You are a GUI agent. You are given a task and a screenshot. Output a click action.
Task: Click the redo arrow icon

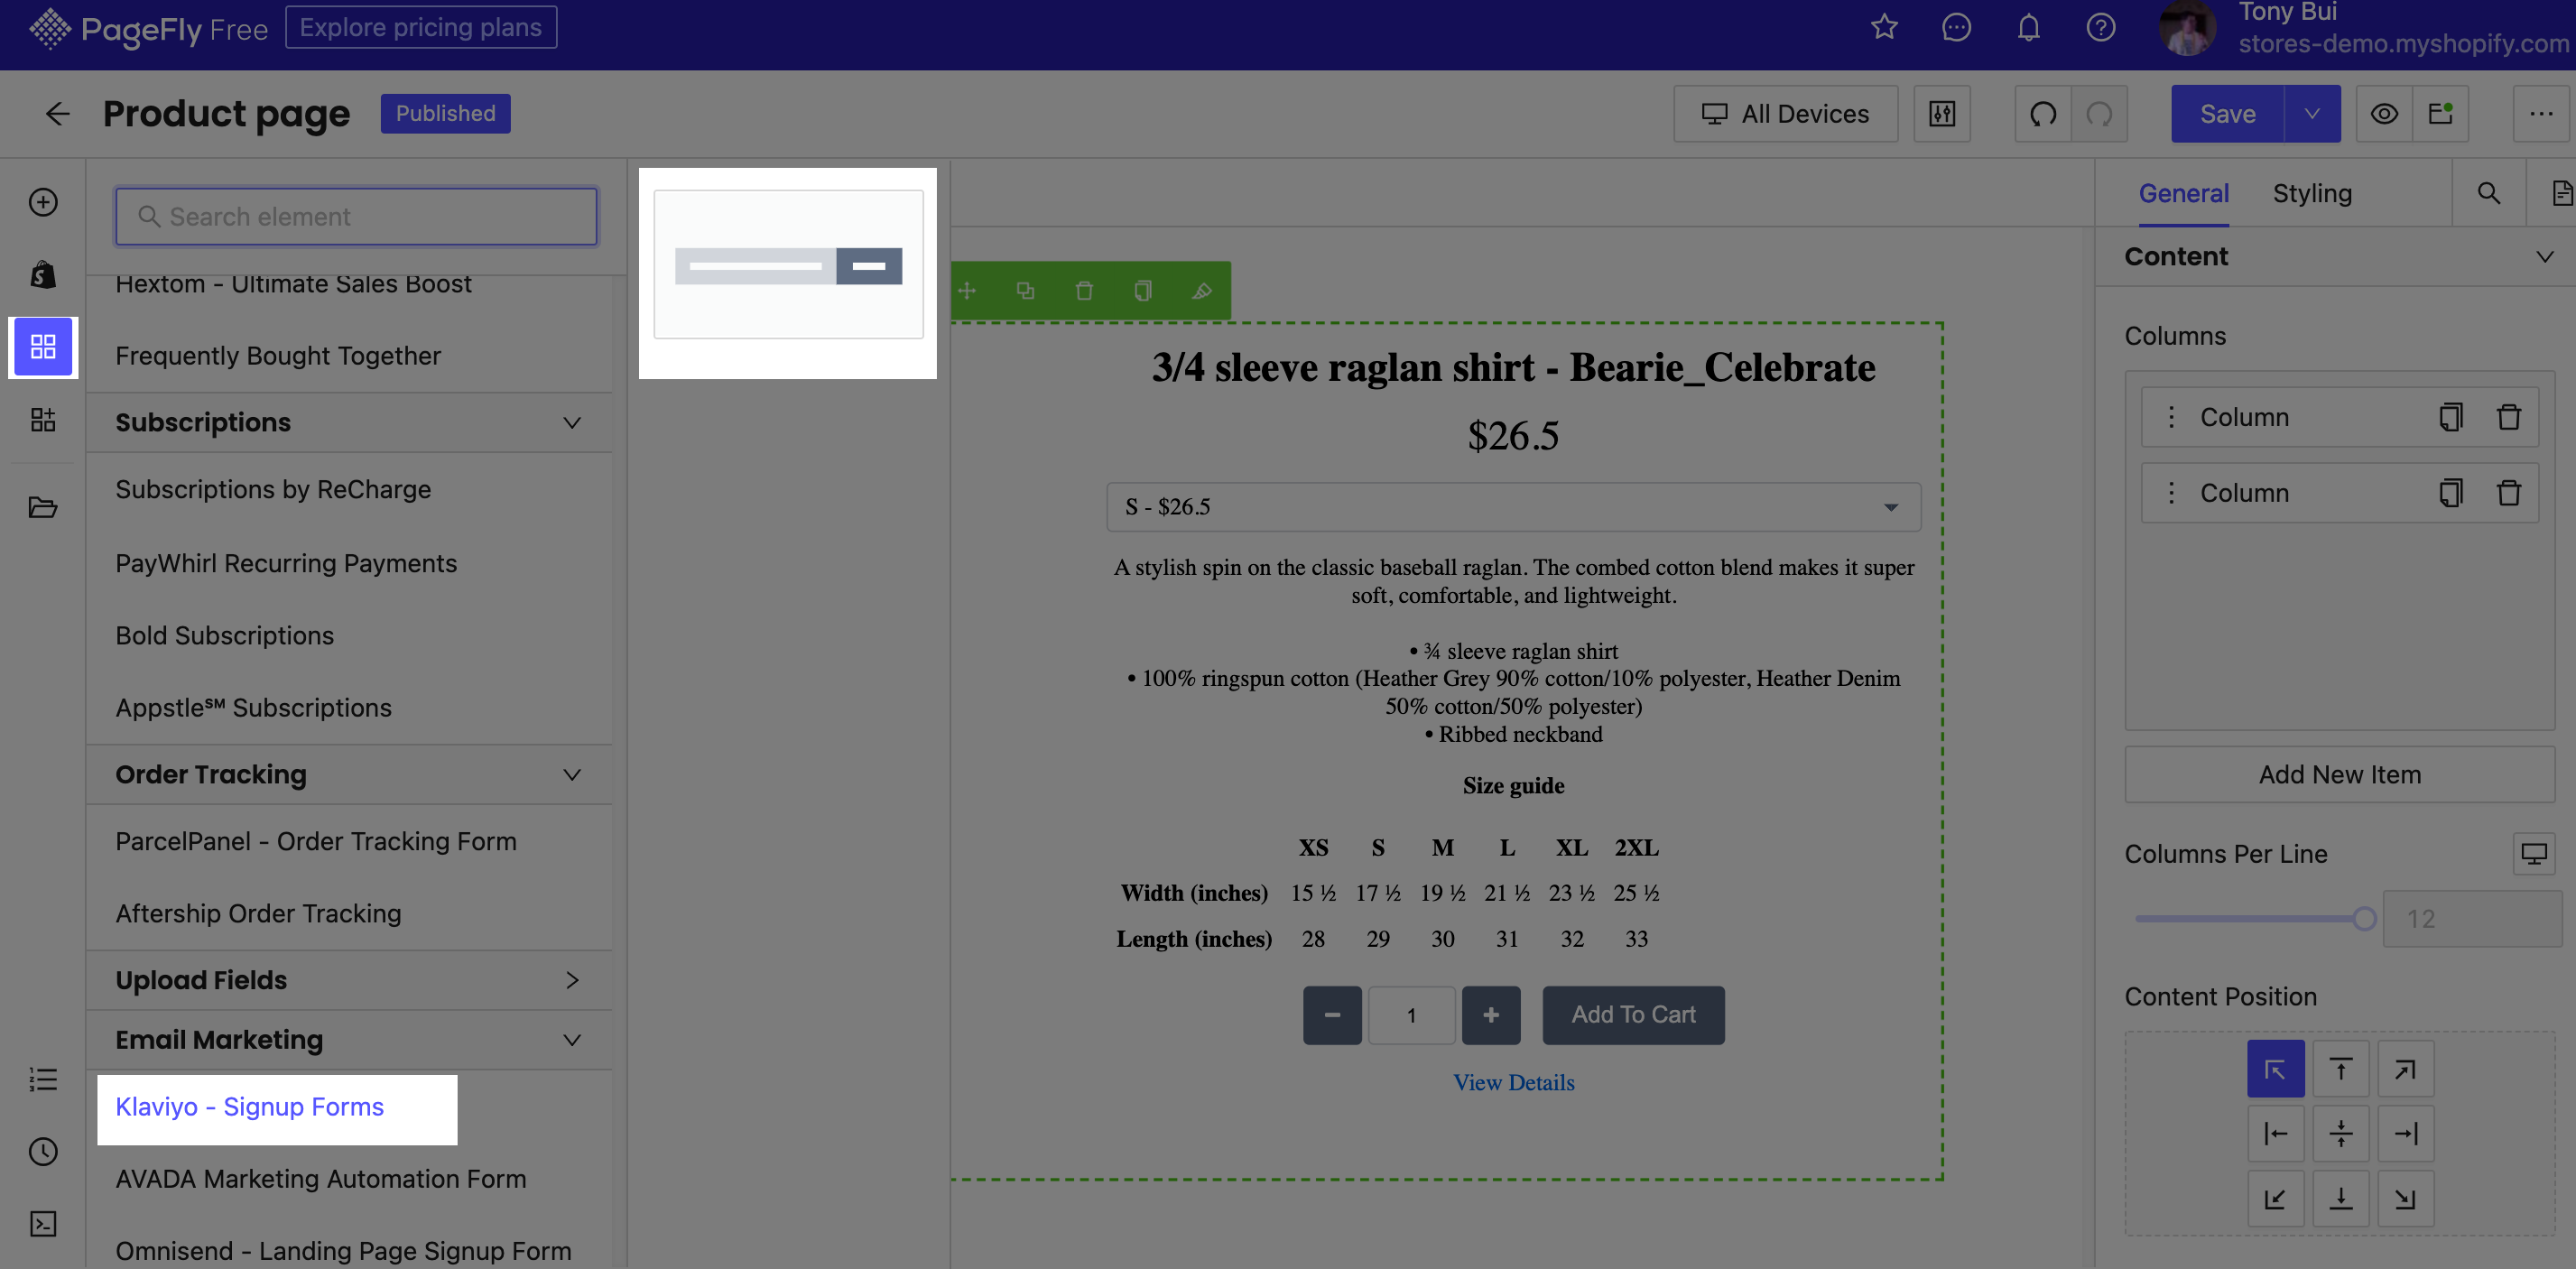click(2099, 114)
